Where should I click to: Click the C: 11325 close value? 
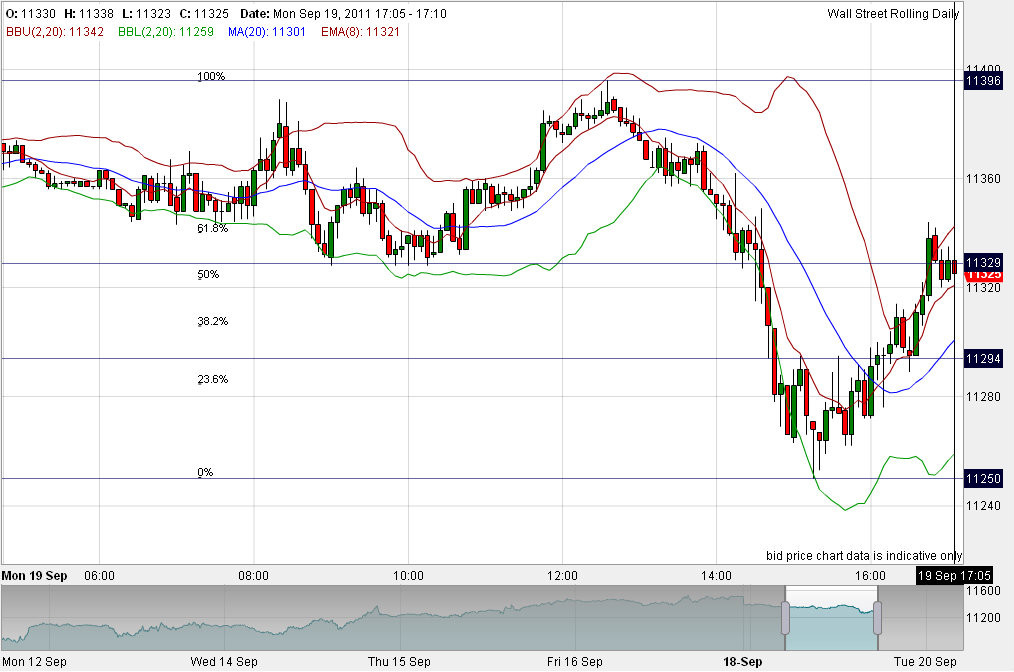(x=204, y=14)
